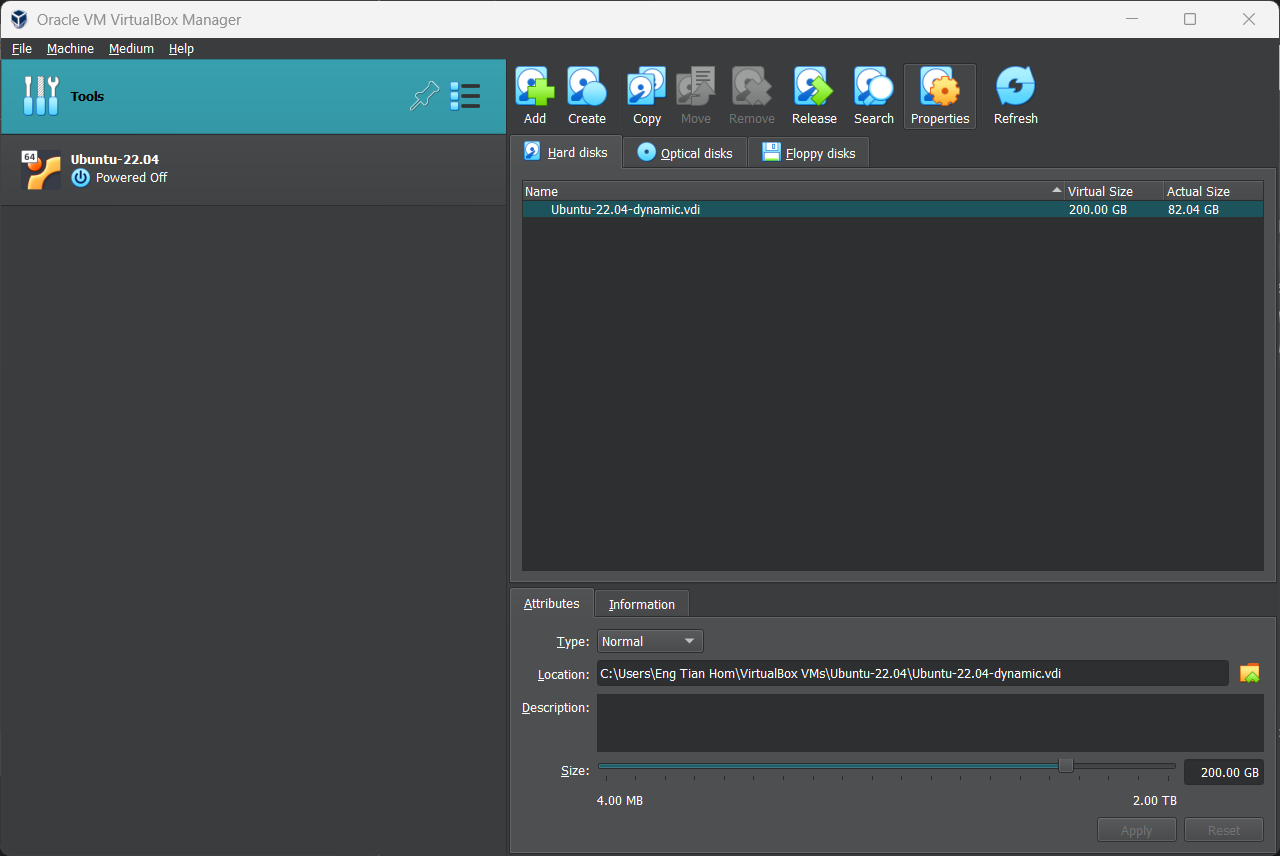This screenshot has width=1280, height=856.
Task: Refresh the media list
Action: (x=1015, y=97)
